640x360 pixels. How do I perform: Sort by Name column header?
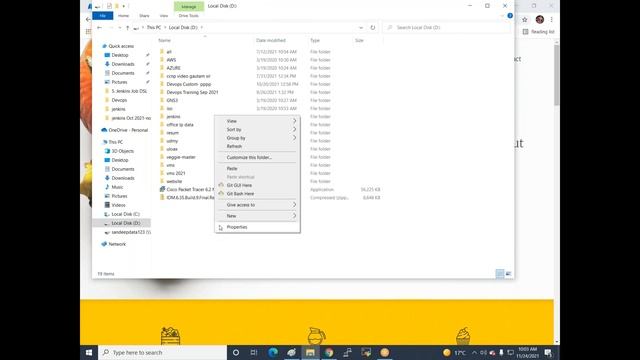[x=164, y=40]
